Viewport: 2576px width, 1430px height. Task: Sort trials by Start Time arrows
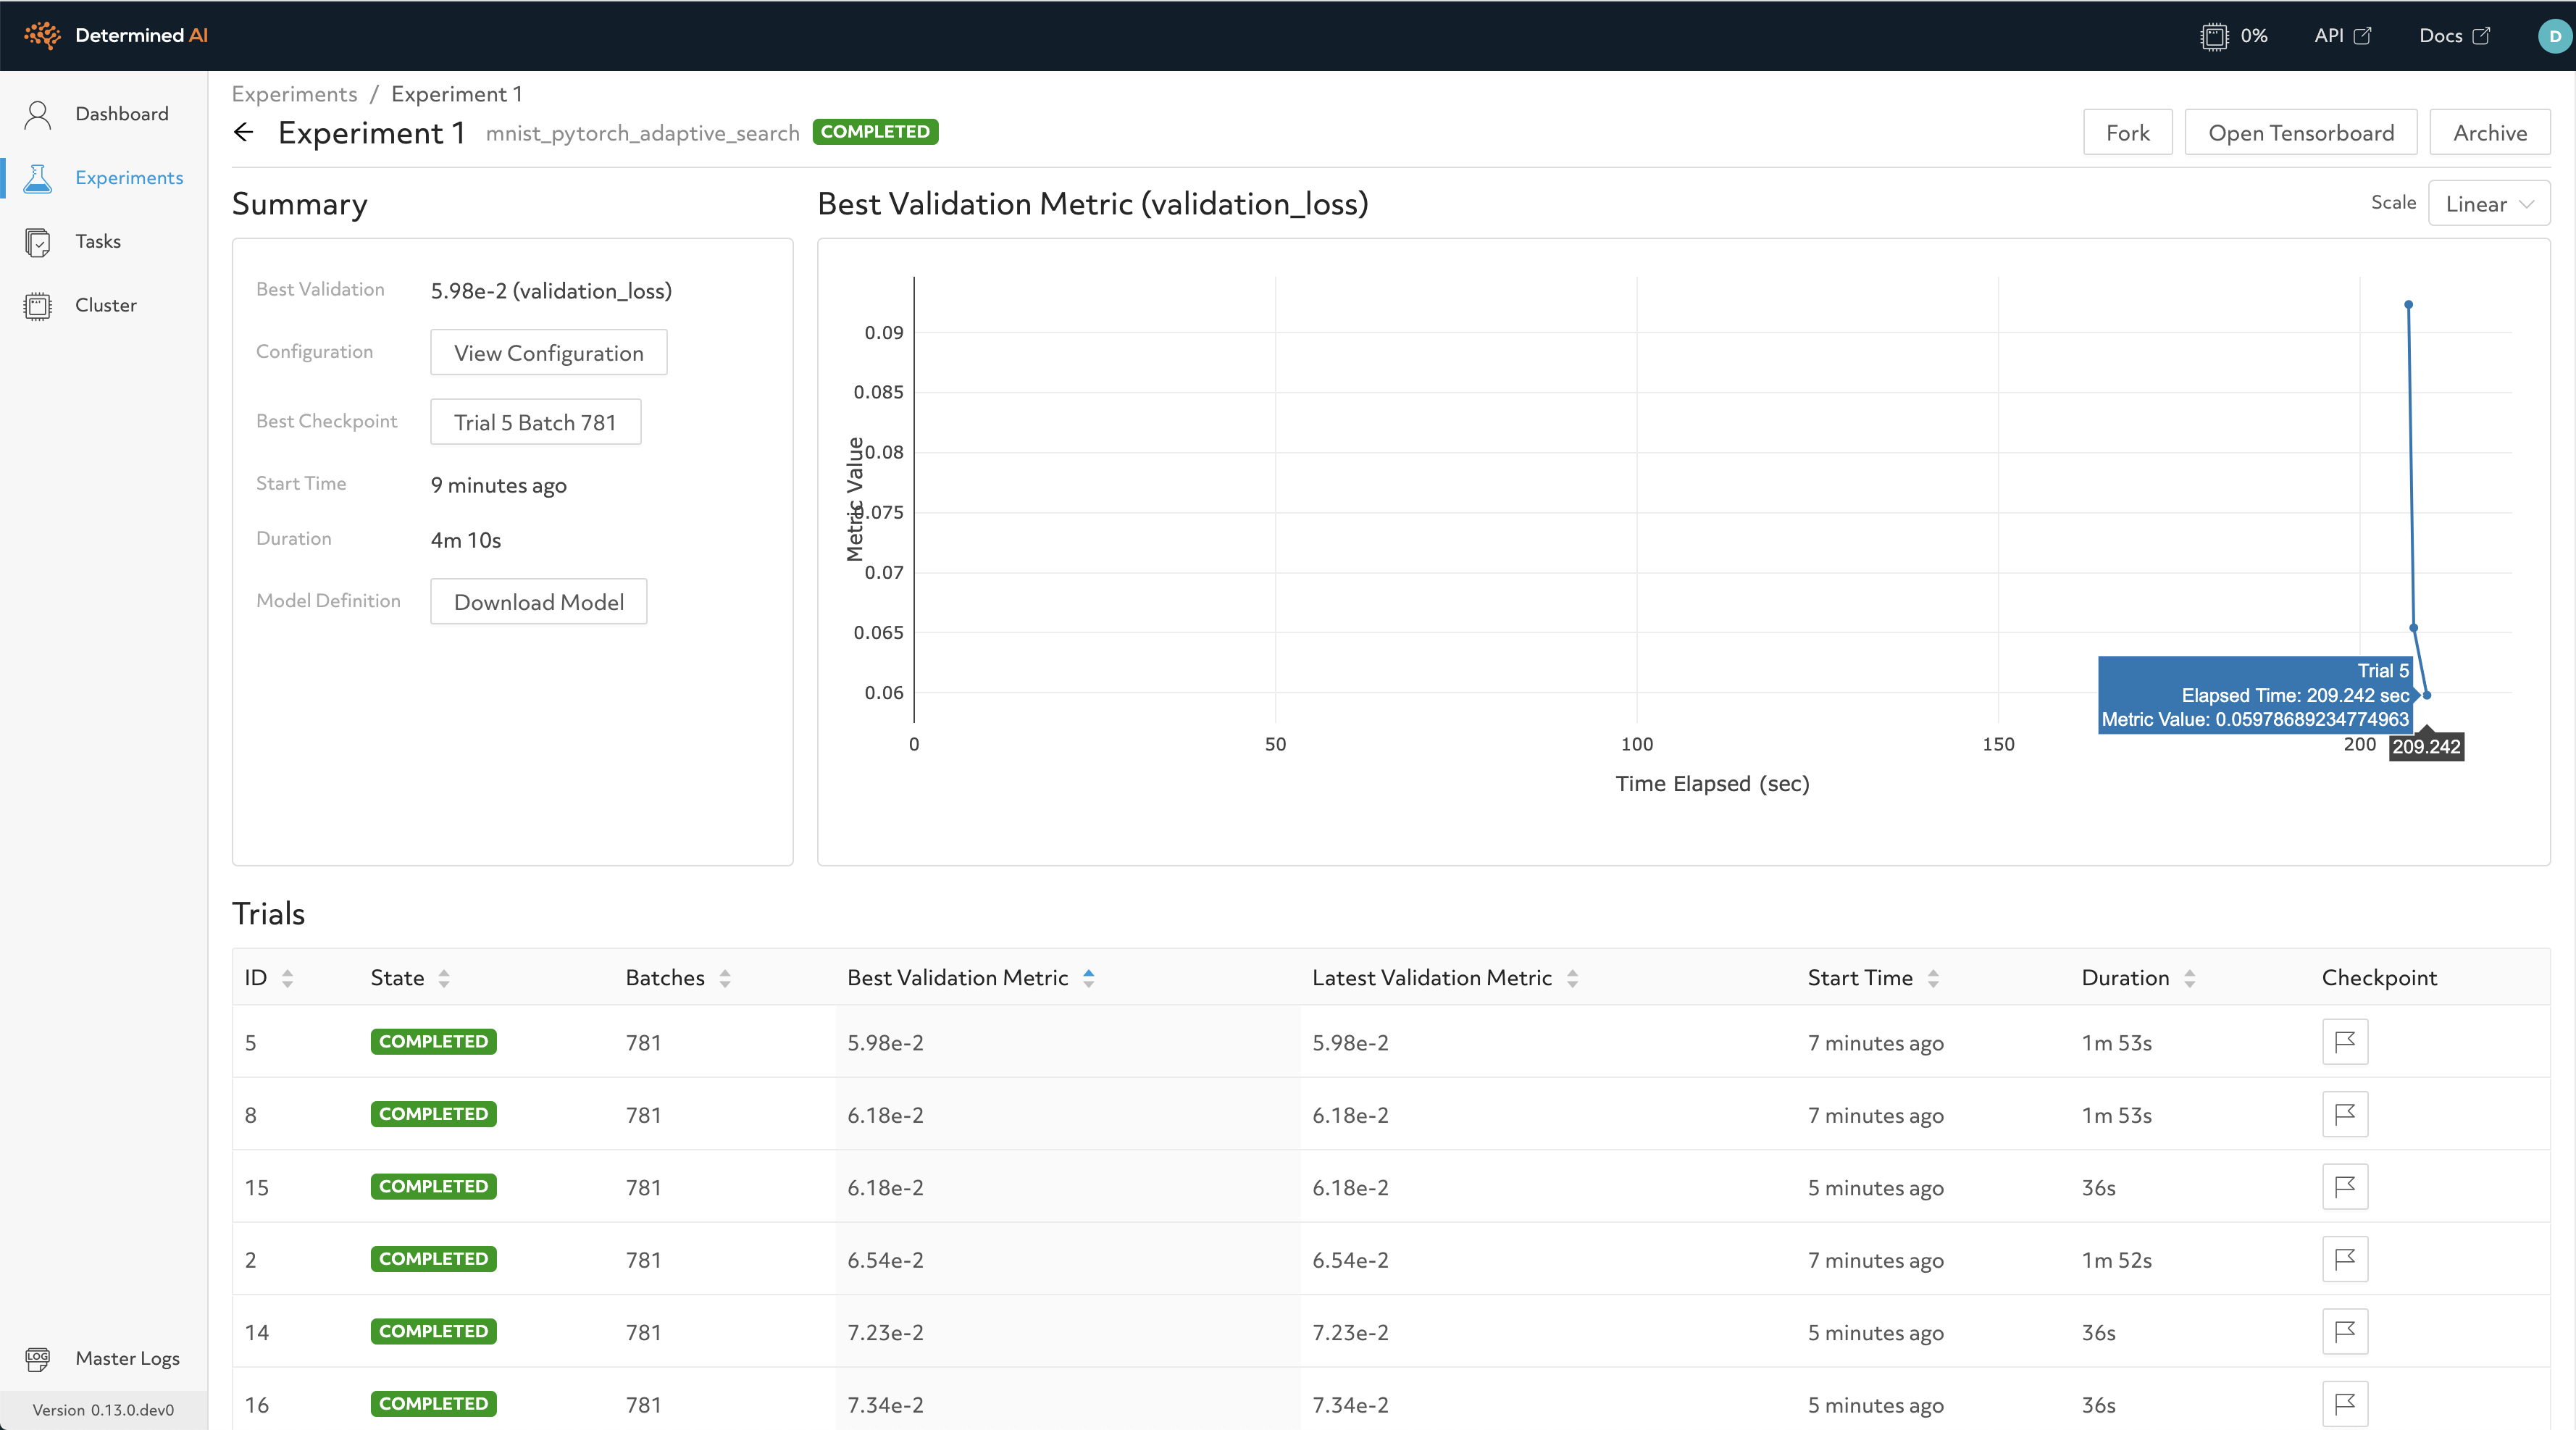click(1933, 978)
